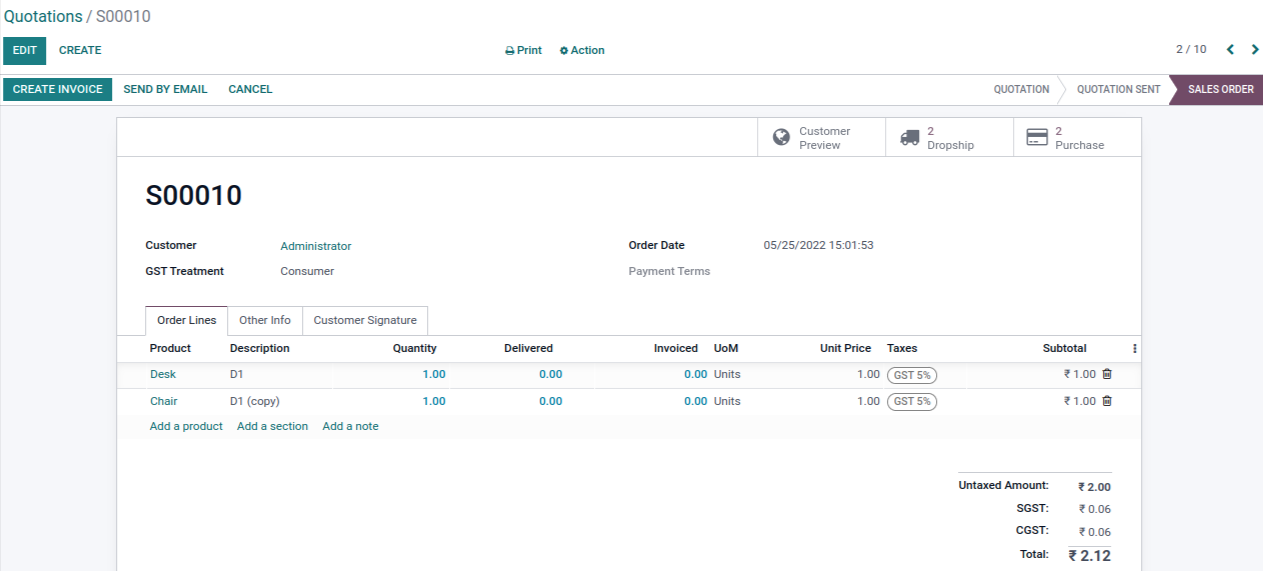Click the Edit button

coord(25,50)
